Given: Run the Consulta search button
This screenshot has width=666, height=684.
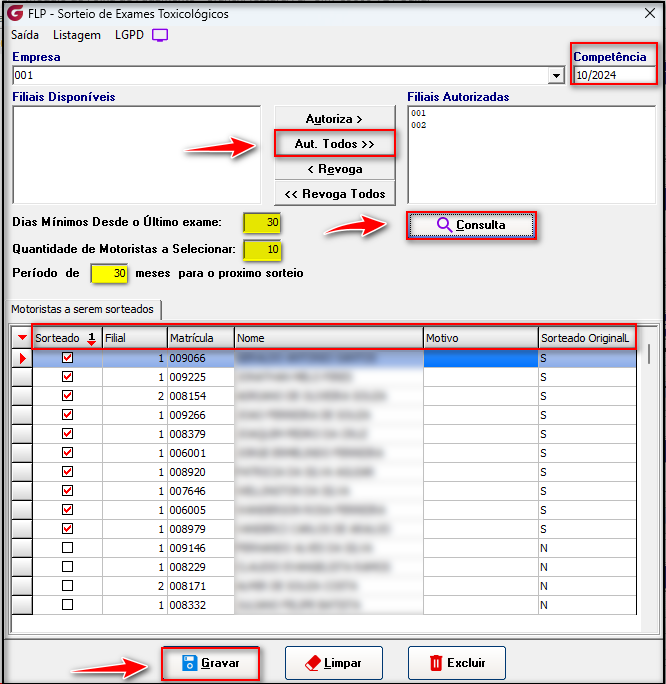Looking at the screenshot, I should pos(471,225).
